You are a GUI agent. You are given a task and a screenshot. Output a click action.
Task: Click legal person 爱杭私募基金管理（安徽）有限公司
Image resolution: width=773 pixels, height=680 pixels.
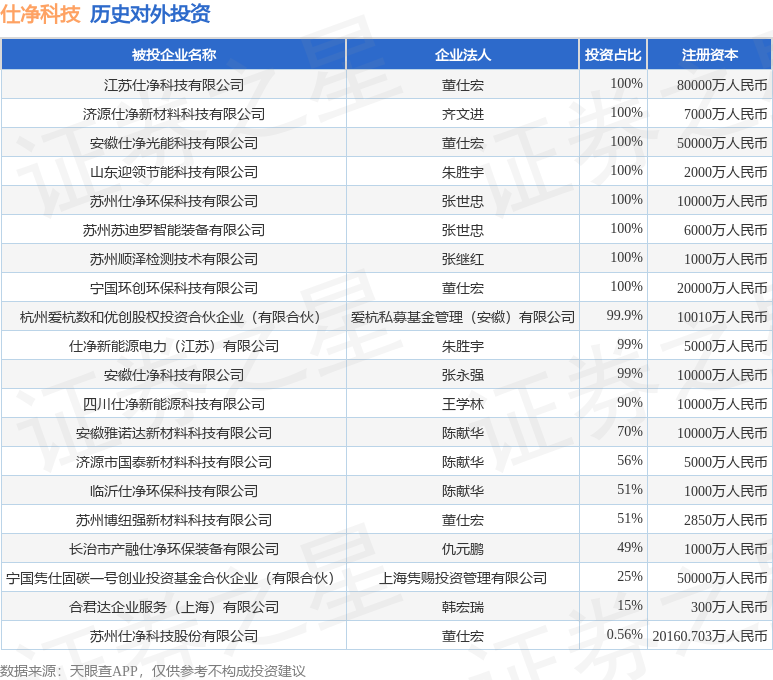coord(462,317)
